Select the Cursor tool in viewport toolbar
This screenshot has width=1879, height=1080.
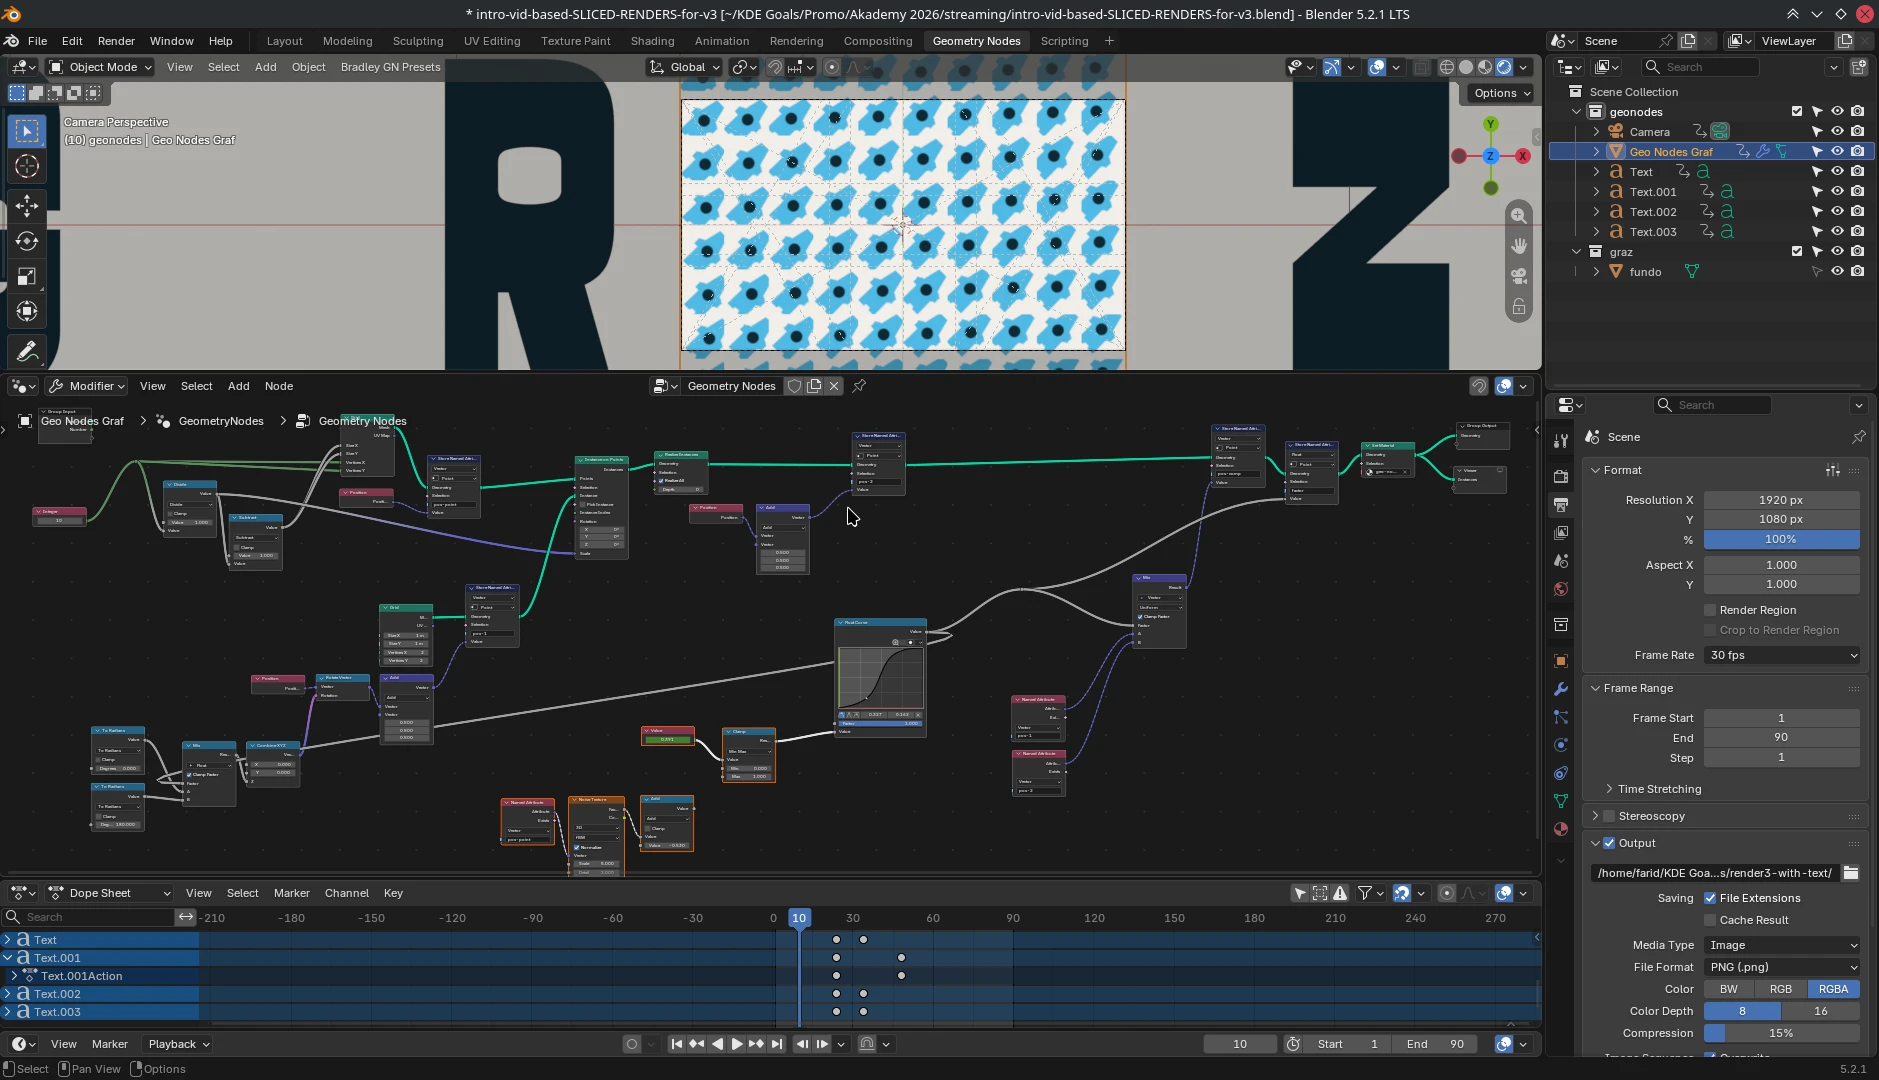click(x=27, y=166)
